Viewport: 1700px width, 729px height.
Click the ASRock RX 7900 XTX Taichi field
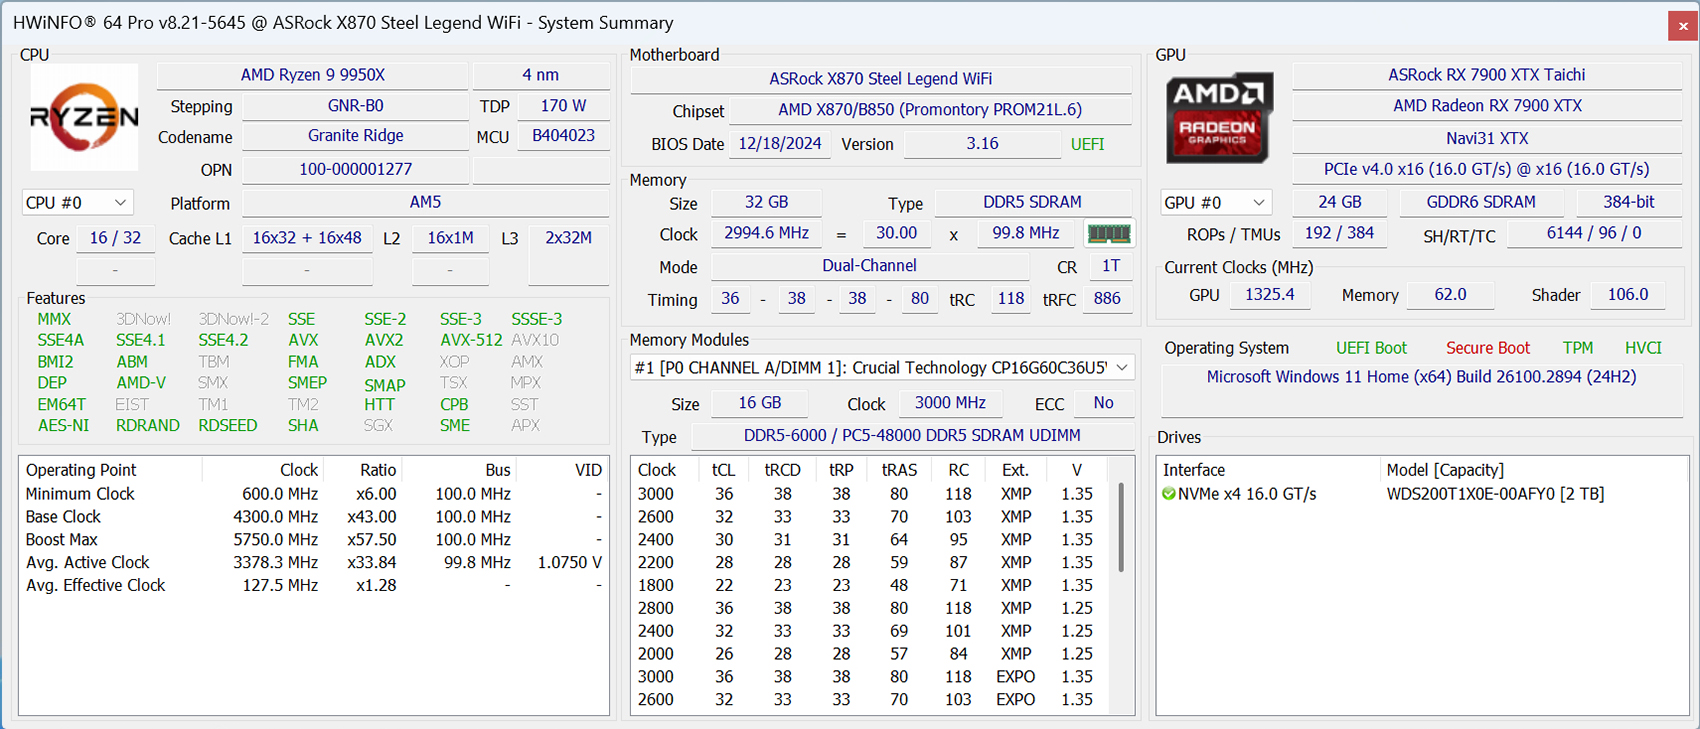point(1486,75)
